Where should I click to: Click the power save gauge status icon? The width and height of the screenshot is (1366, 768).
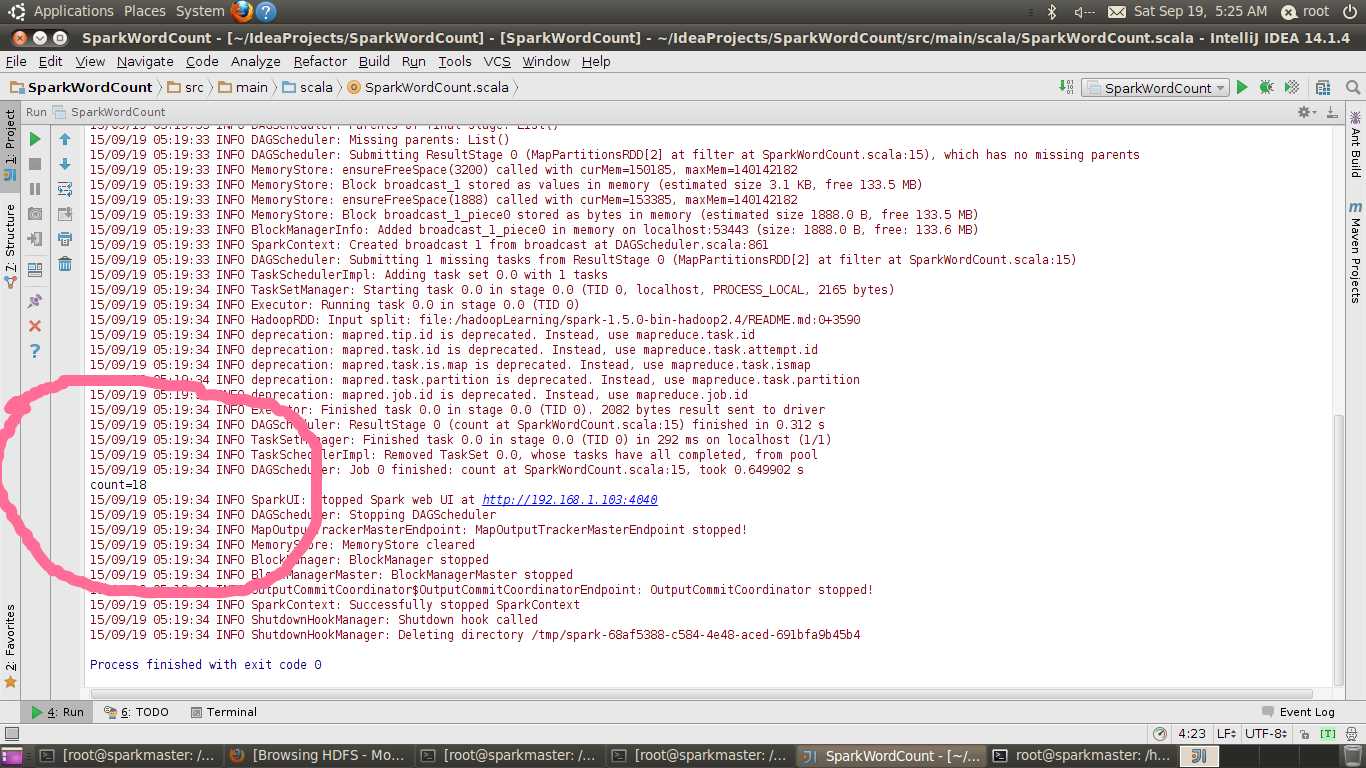1159,734
